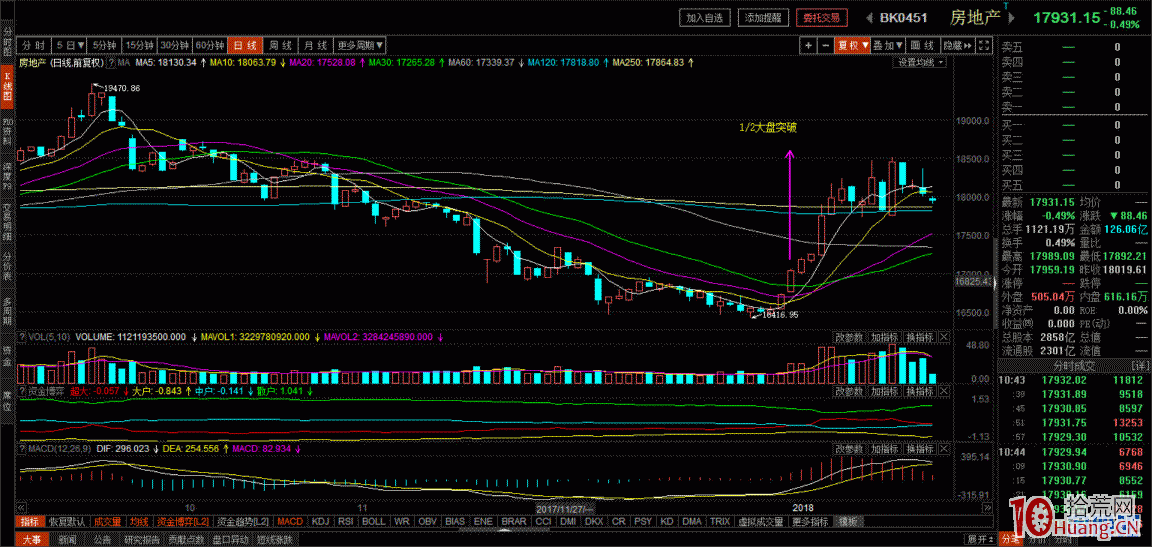Toggle the 画线 drawing tool
Viewport: 1152px width, 547px height.
click(x=922, y=46)
